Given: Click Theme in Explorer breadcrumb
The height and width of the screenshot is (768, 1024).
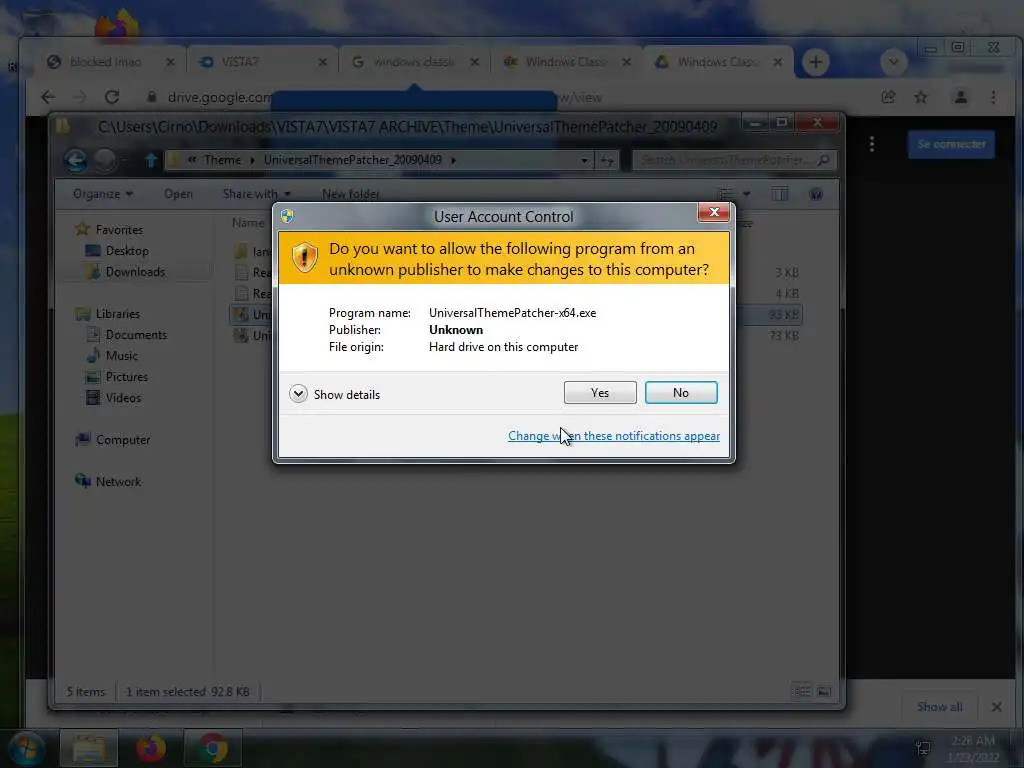Looking at the screenshot, I should (222, 160).
